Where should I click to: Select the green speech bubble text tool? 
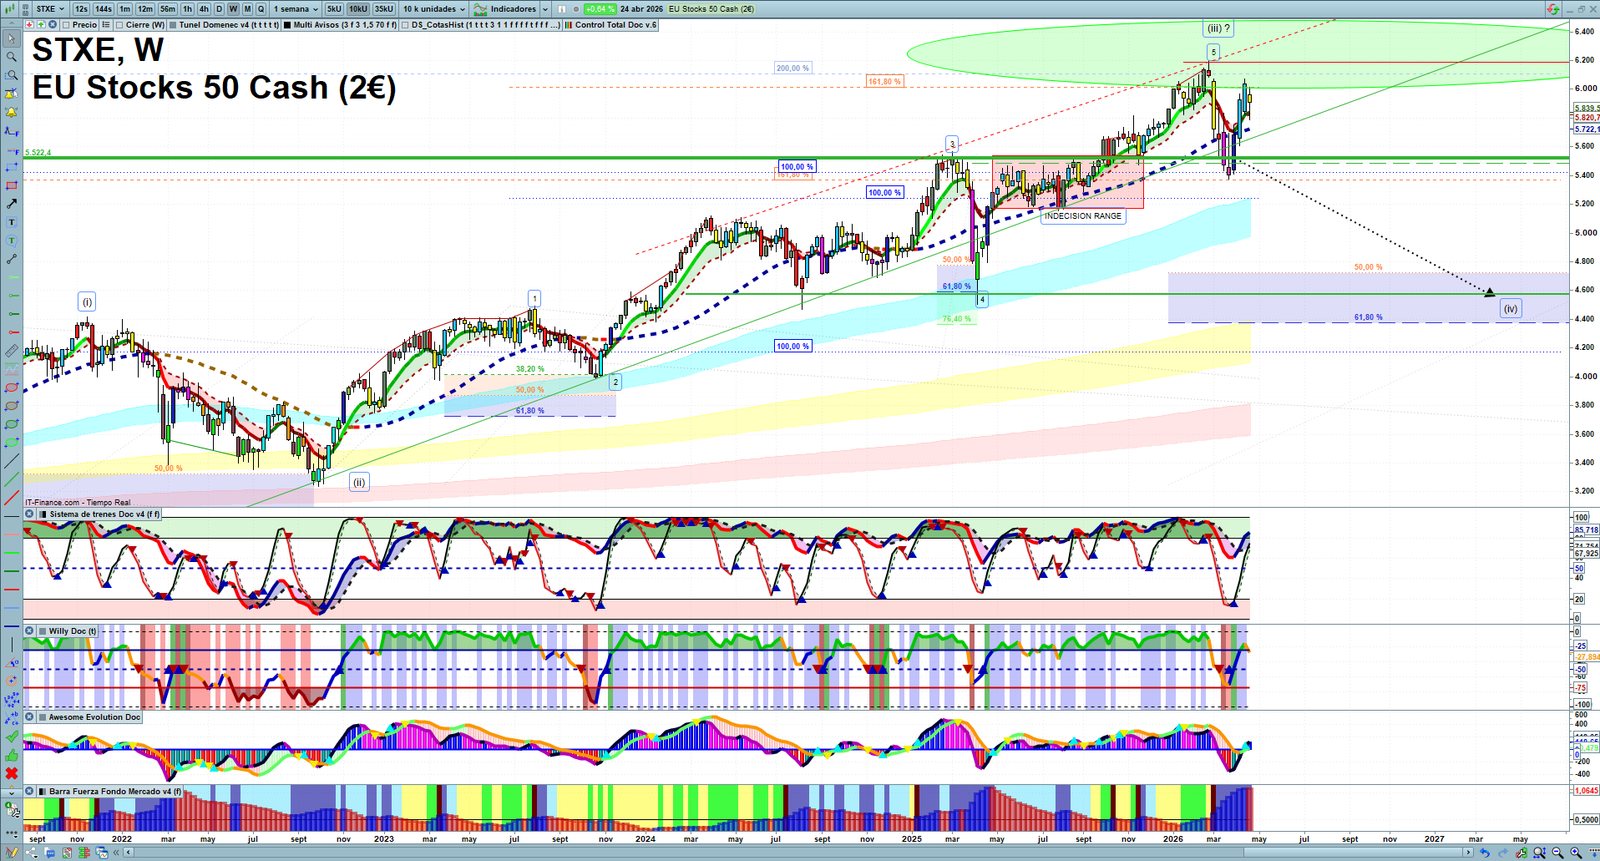coord(11,241)
